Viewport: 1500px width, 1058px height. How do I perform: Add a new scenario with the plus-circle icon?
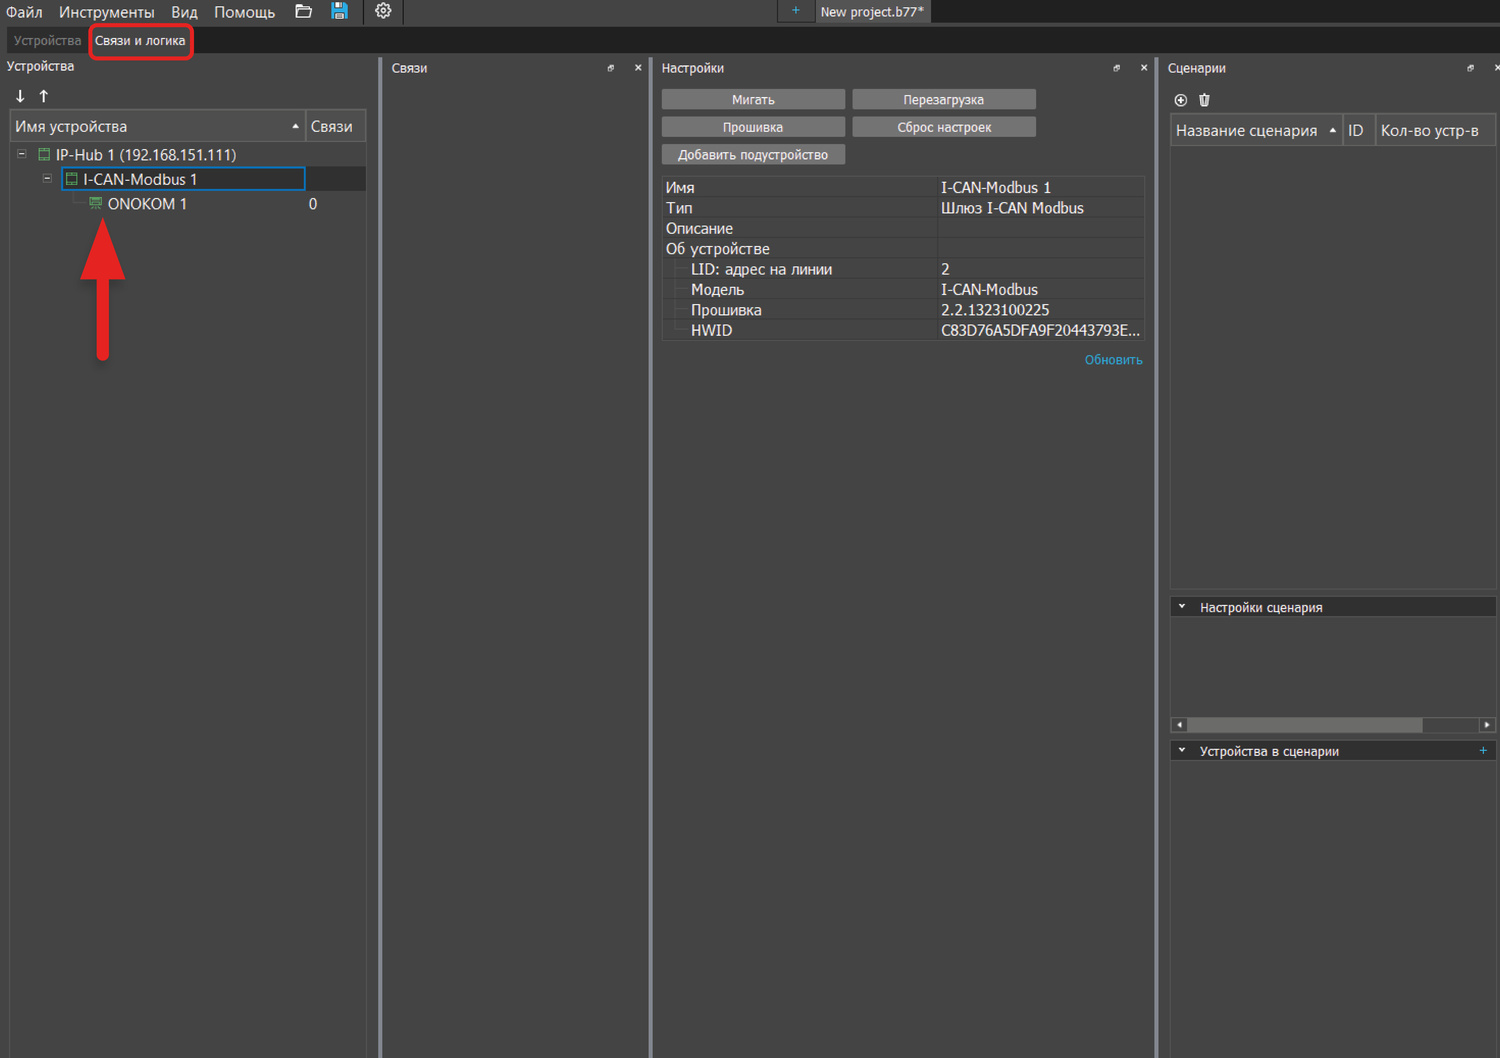(1180, 100)
